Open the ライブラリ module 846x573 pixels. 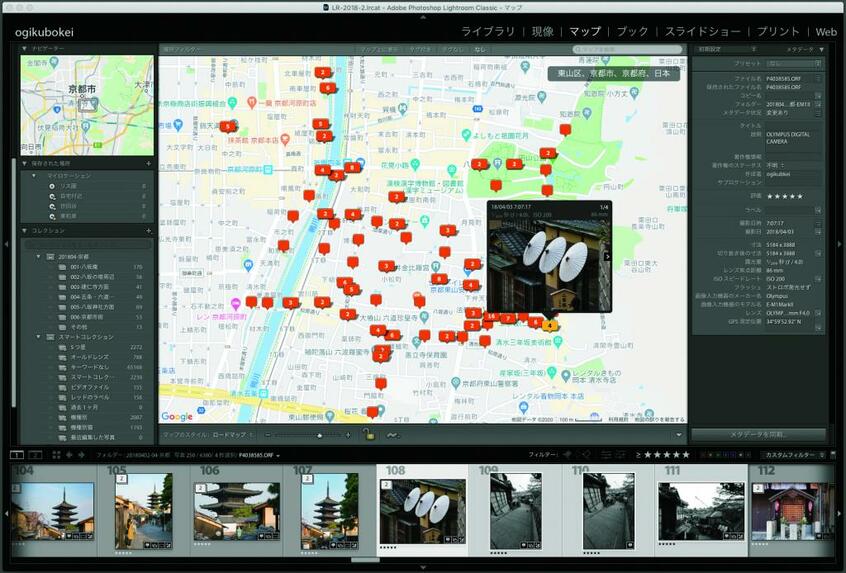(488, 32)
